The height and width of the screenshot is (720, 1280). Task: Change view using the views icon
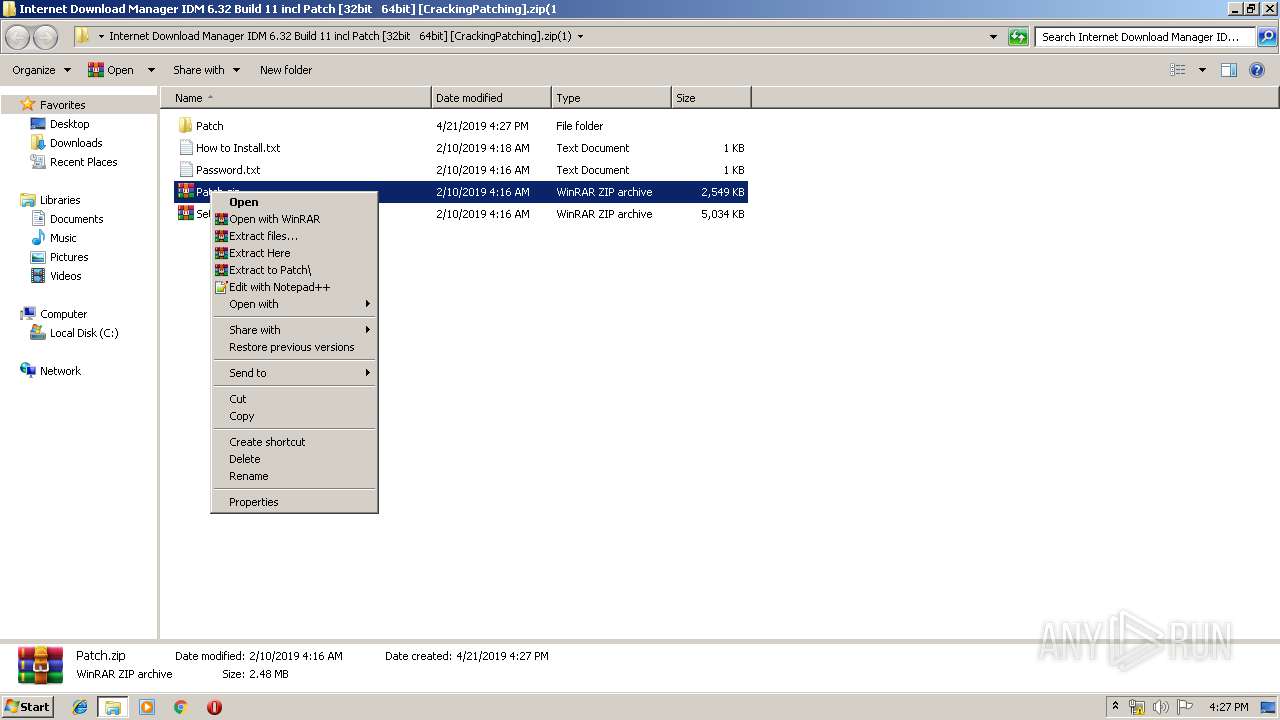click(1178, 70)
